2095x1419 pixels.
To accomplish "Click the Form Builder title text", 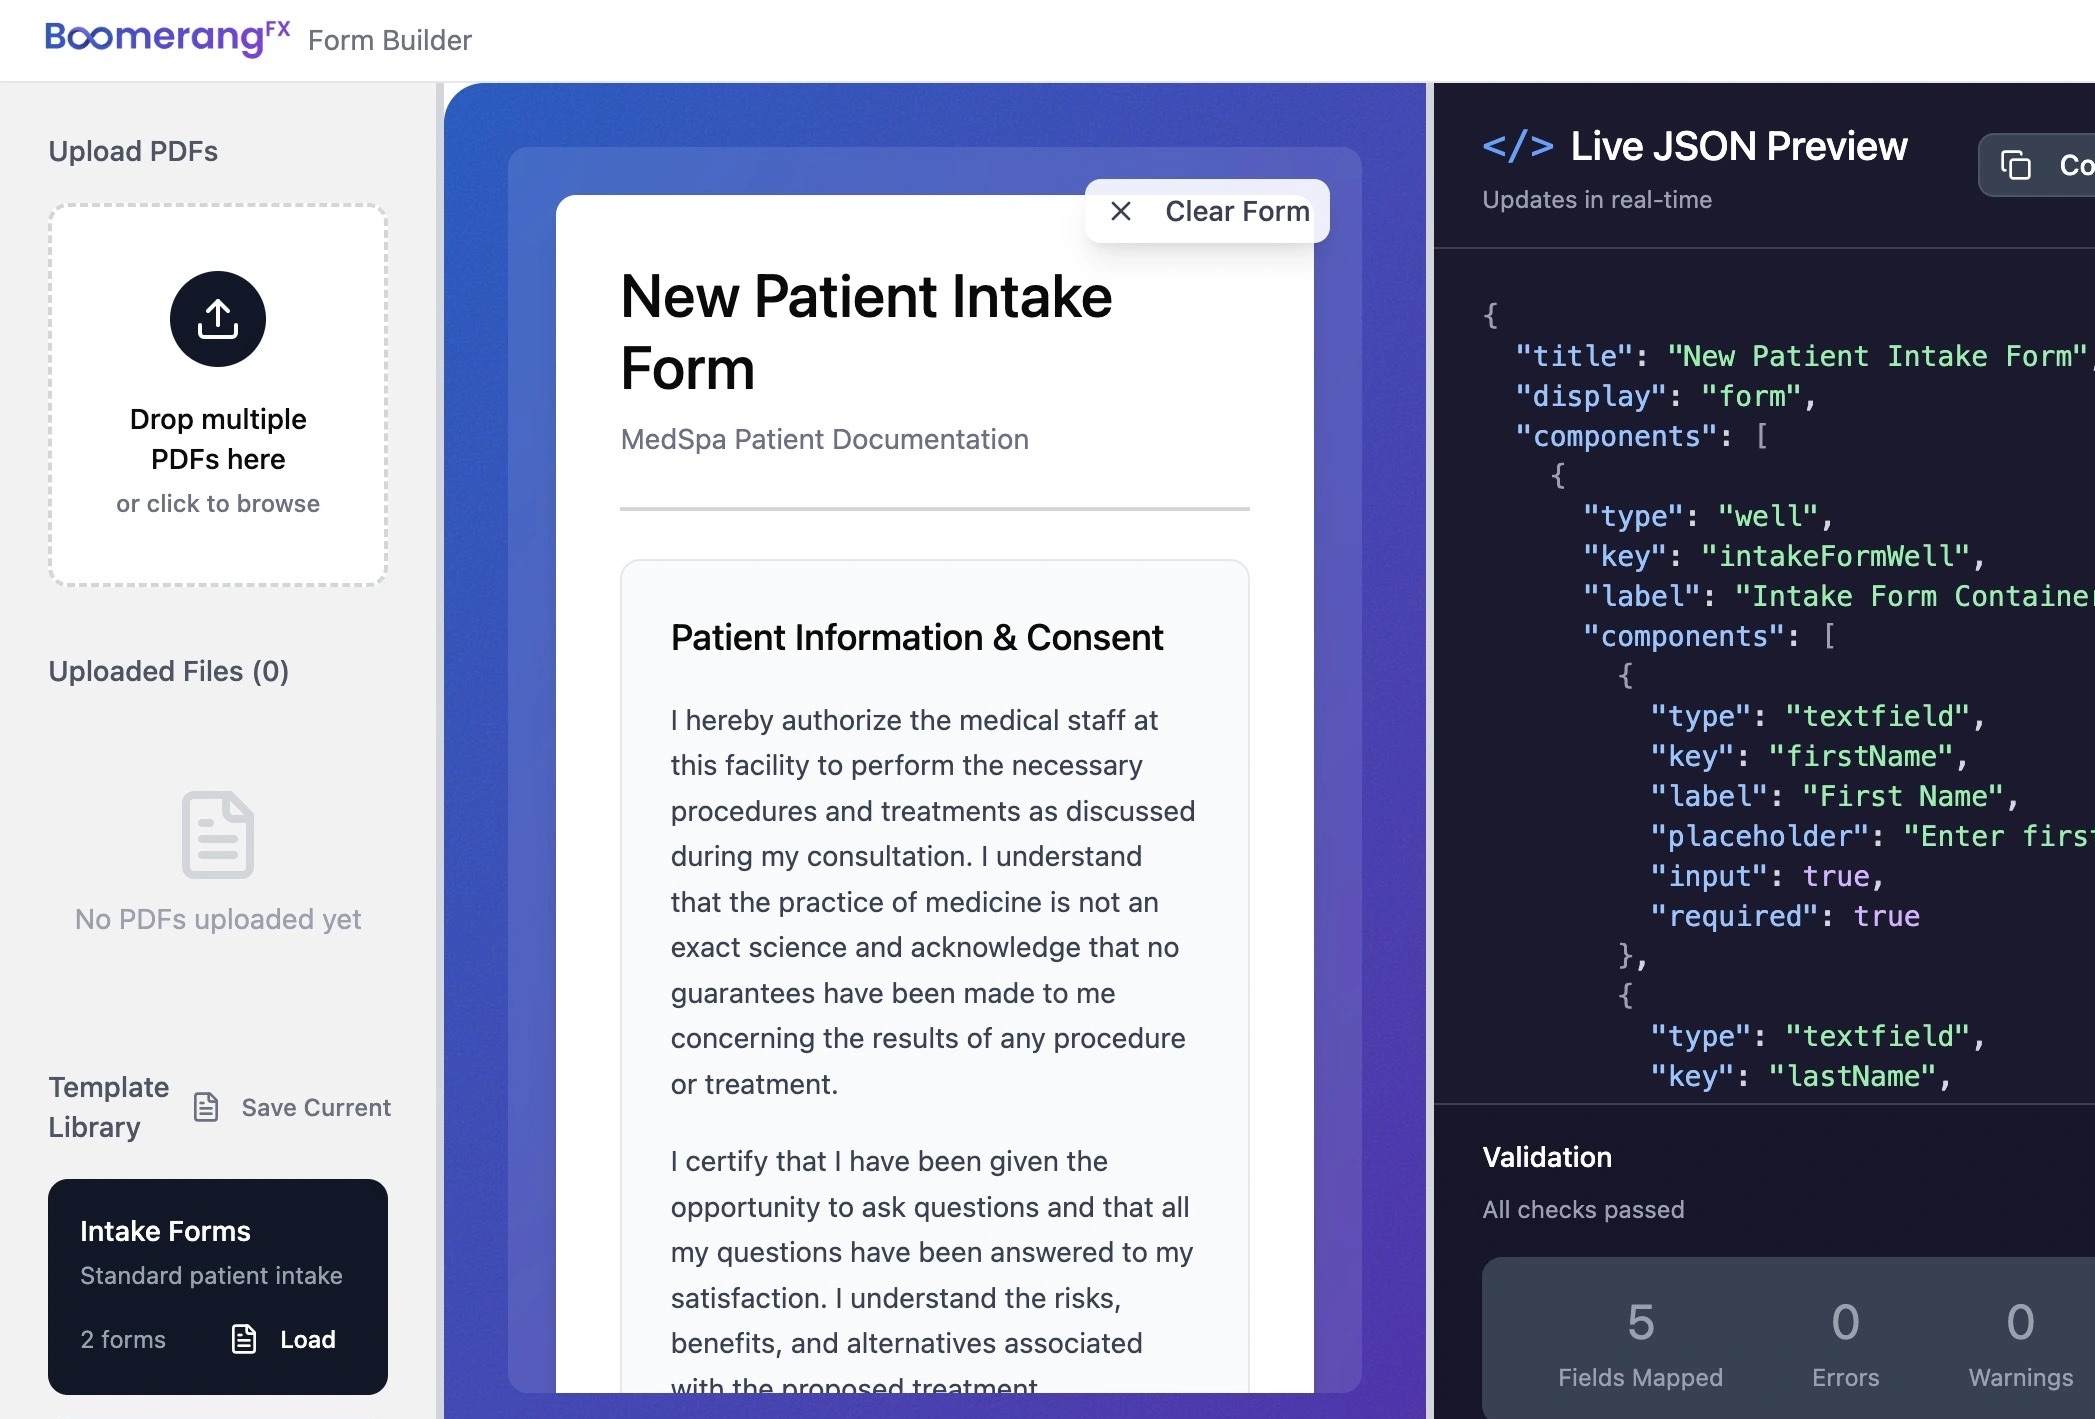I will (x=390, y=40).
